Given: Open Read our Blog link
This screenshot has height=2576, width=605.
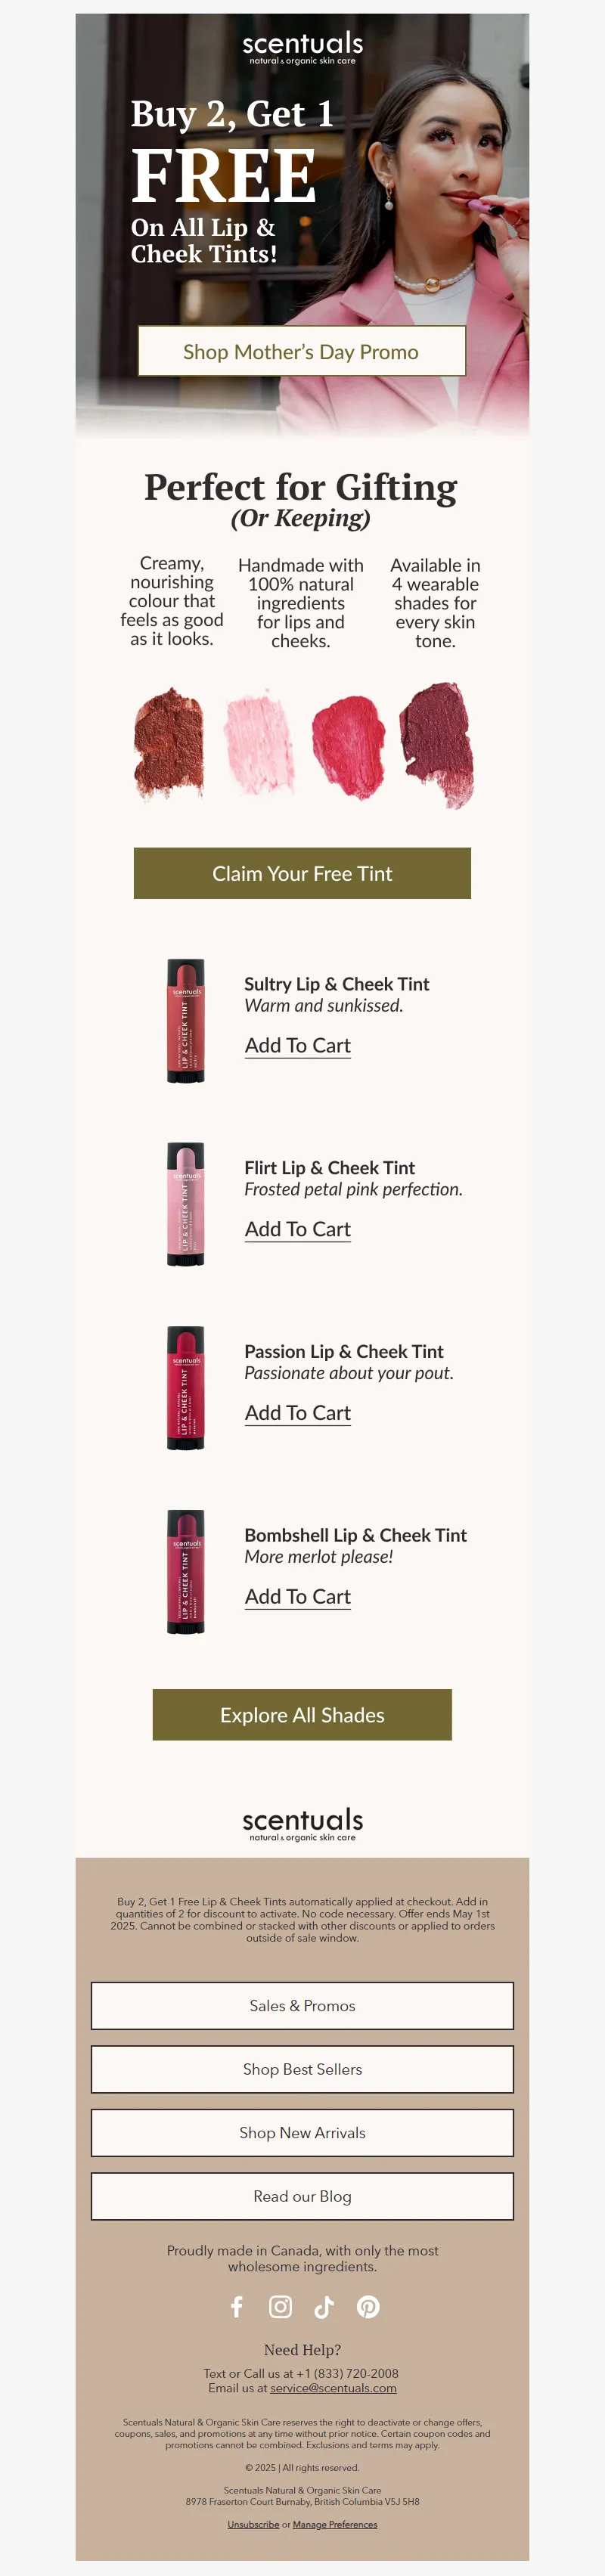Looking at the screenshot, I should tap(302, 2196).
